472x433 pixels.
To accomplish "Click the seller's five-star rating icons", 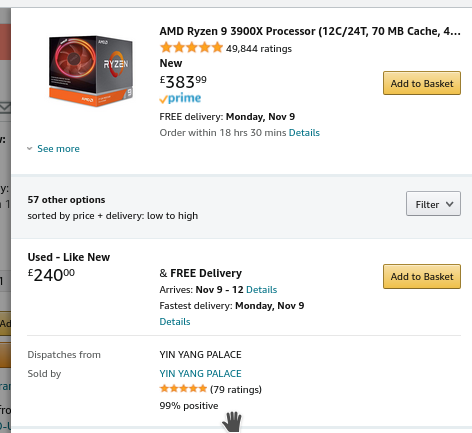I will click(x=183, y=389).
